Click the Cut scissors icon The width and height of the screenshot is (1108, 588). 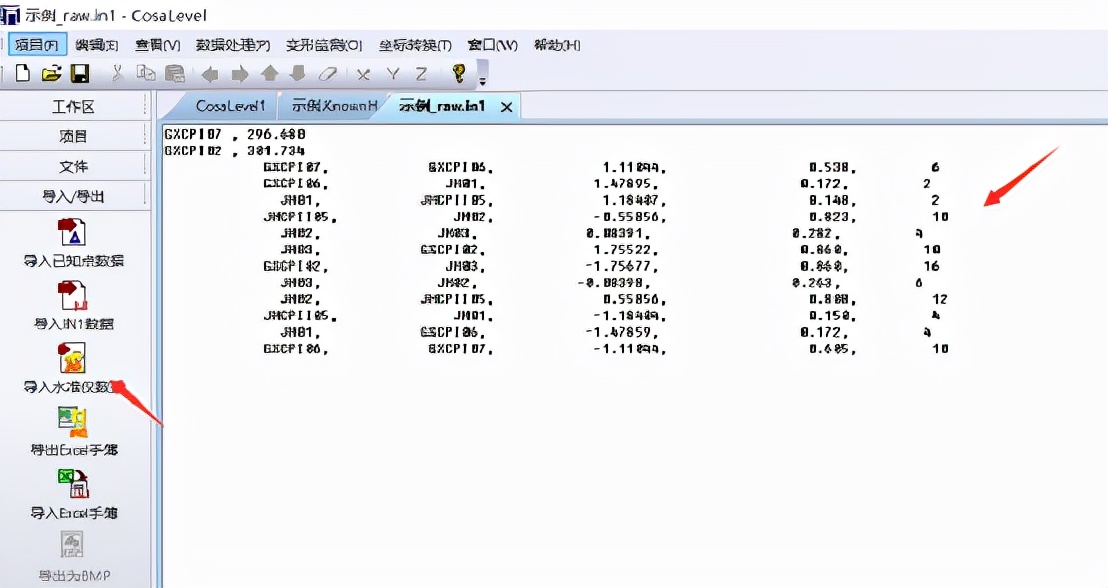[117, 74]
